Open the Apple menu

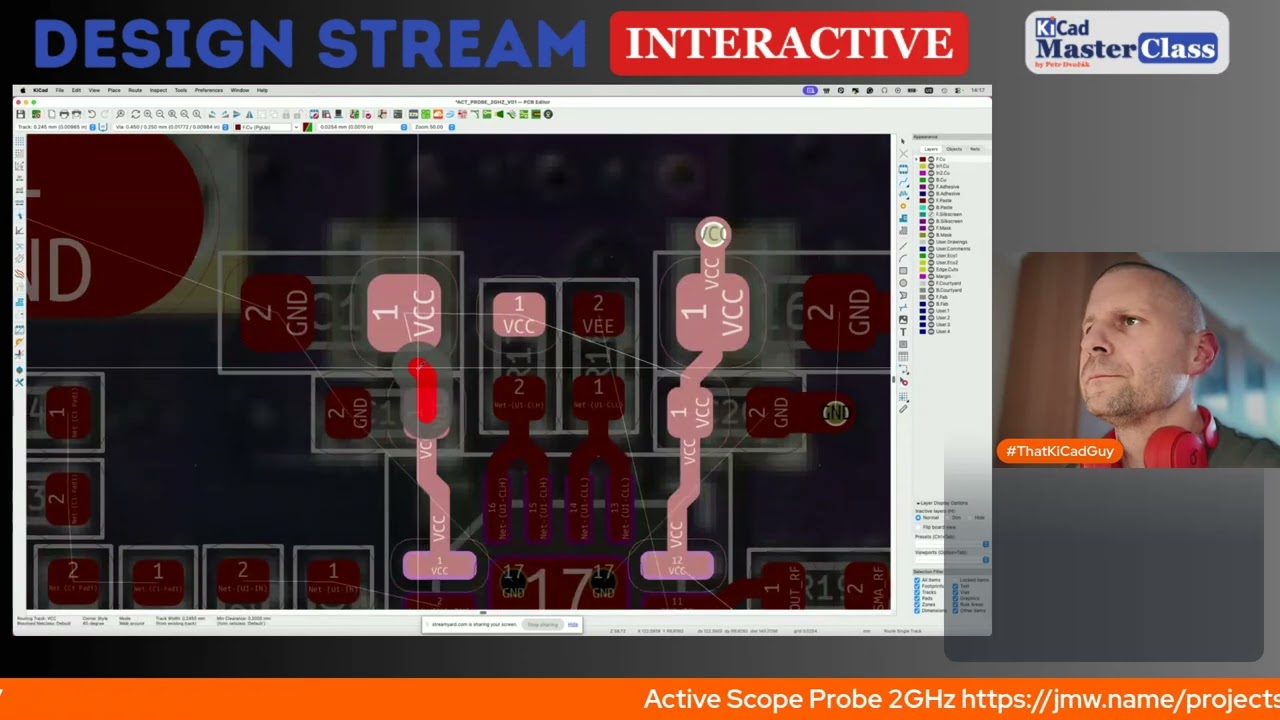(22, 90)
